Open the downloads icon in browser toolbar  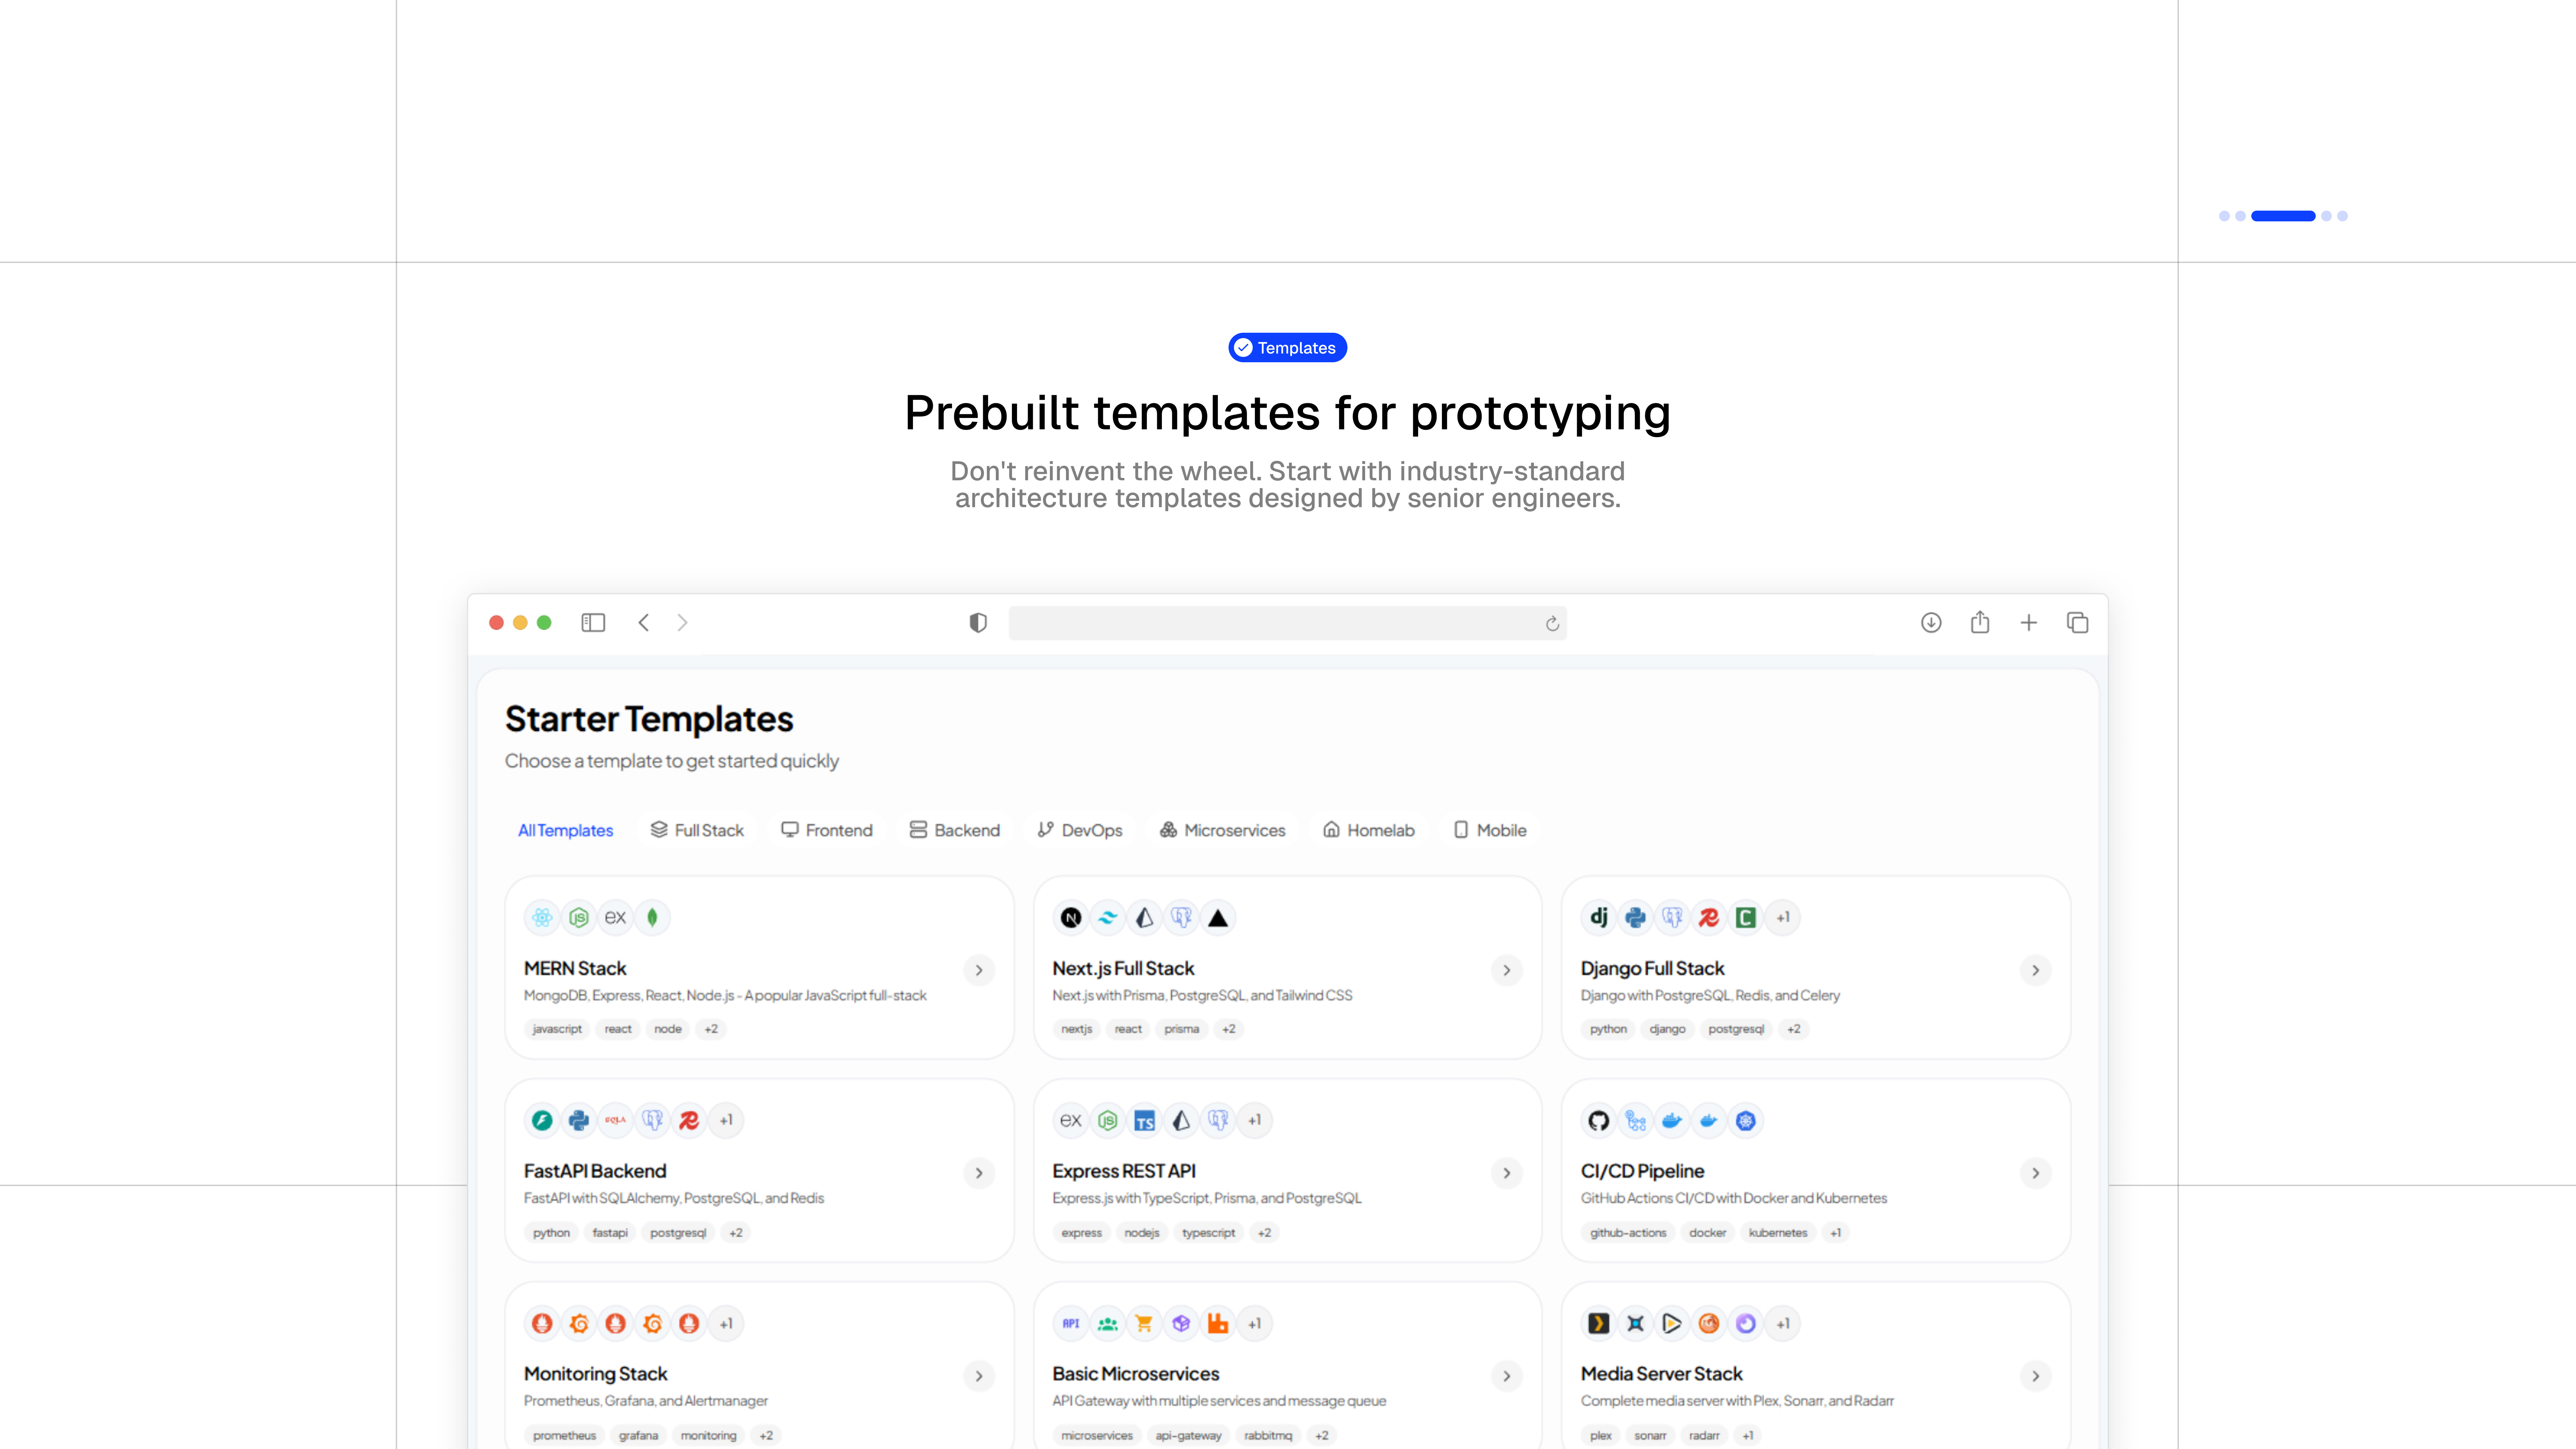coord(1931,622)
